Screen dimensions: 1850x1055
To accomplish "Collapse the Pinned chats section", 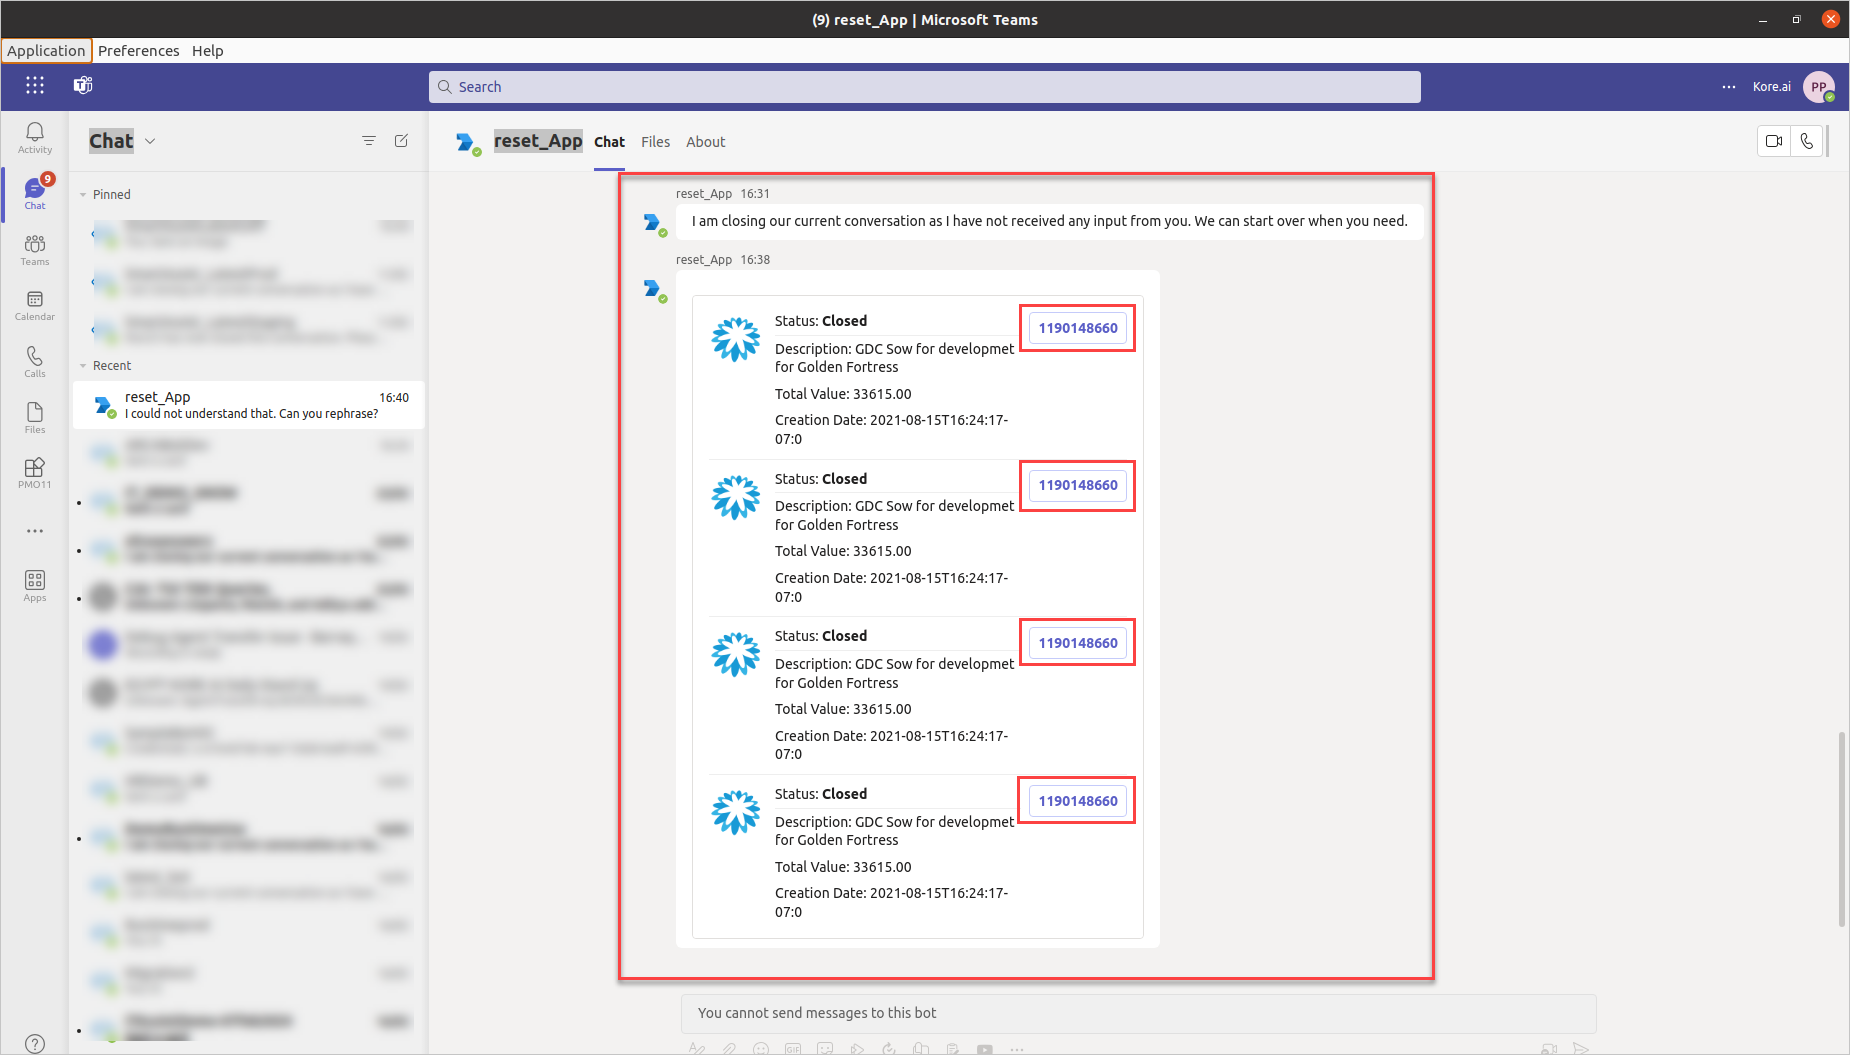I will point(83,195).
